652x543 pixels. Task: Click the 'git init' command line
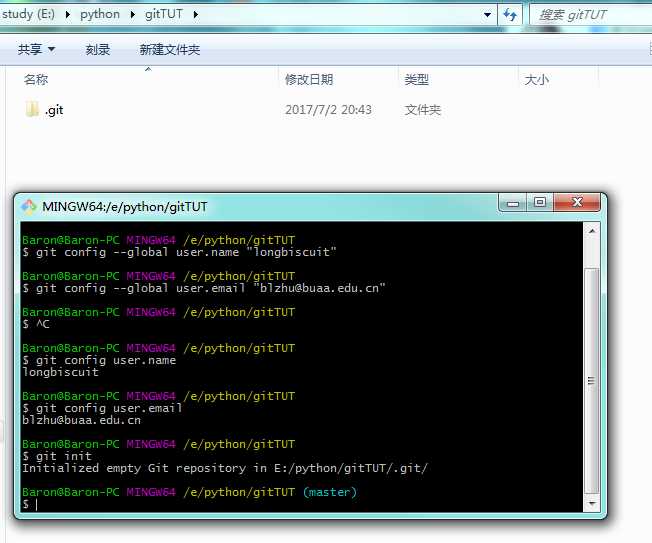point(57,456)
